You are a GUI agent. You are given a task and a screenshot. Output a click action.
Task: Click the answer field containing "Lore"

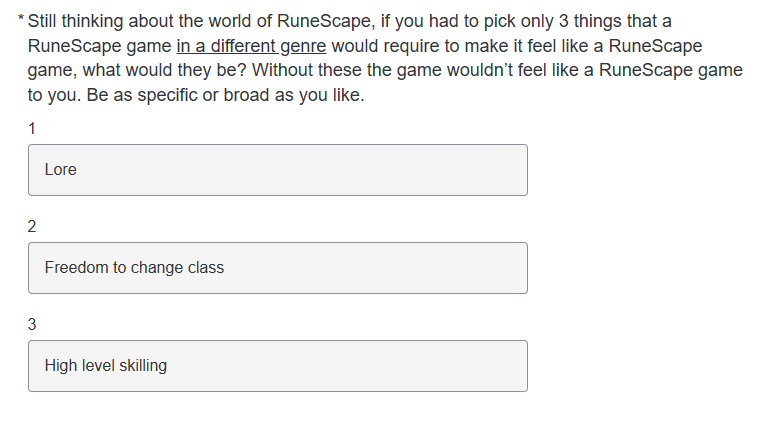pyautogui.click(x=277, y=170)
